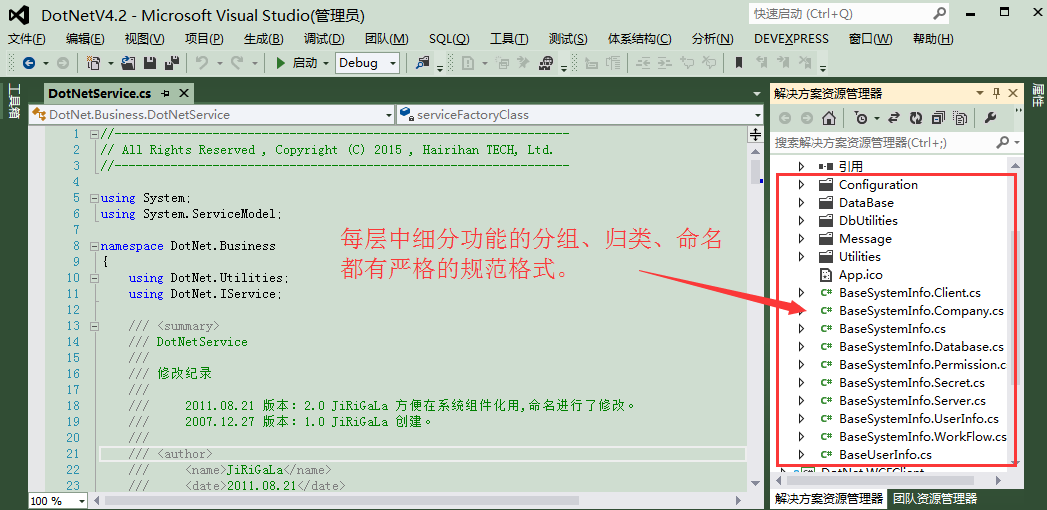Click Sync with Active Document icon
Image resolution: width=1047 pixels, height=510 pixels.
(895, 118)
